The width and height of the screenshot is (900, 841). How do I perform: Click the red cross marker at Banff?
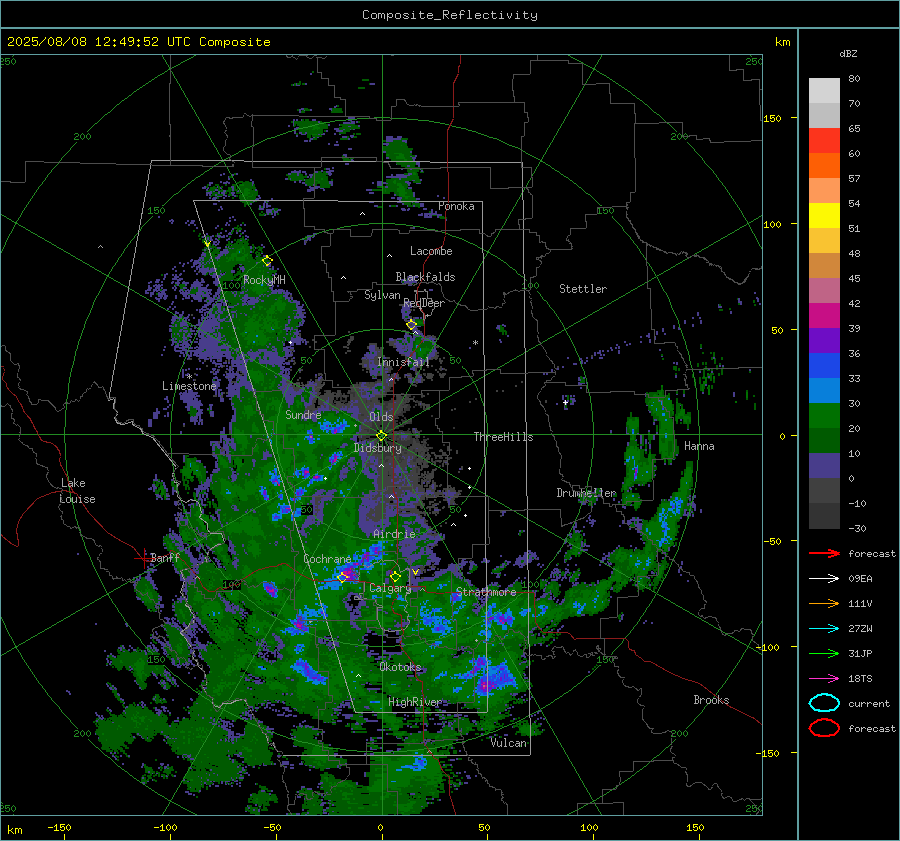click(x=143, y=558)
